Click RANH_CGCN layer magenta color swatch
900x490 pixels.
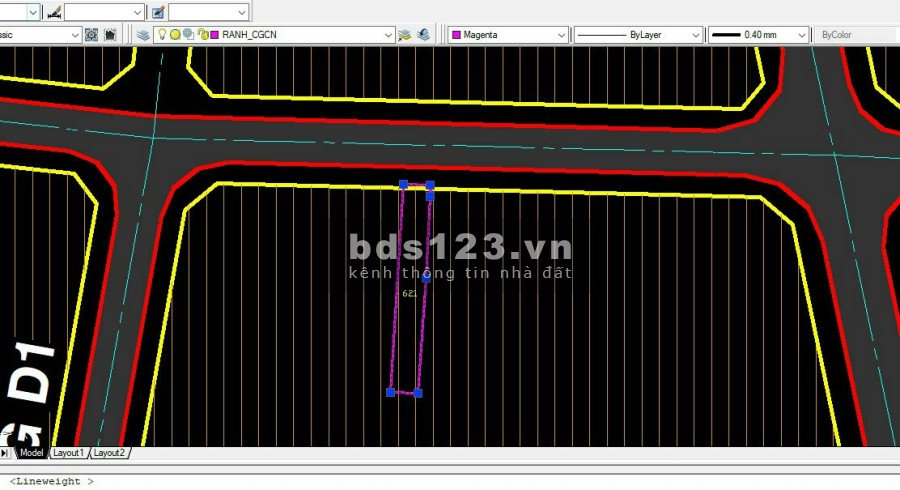click(215, 35)
